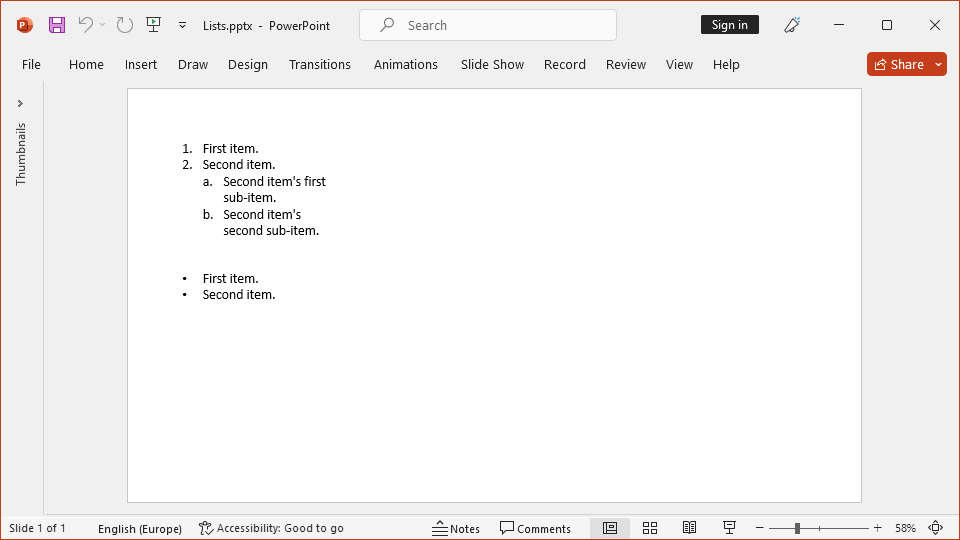The width and height of the screenshot is (960, 540).
Task: Click the Undo arrow icon
Action: click(x=86, y=25)
